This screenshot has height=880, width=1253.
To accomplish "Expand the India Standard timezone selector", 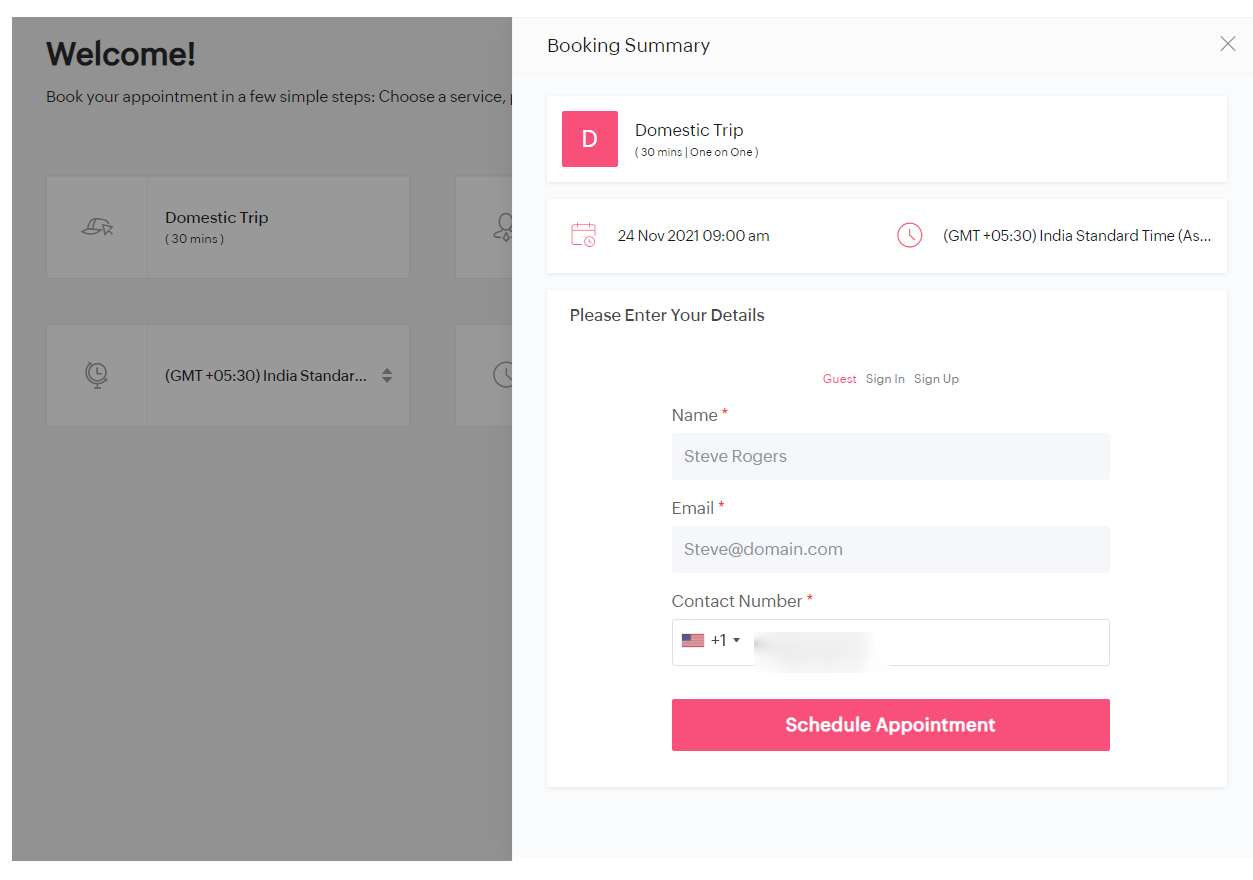I will [387, 376].
